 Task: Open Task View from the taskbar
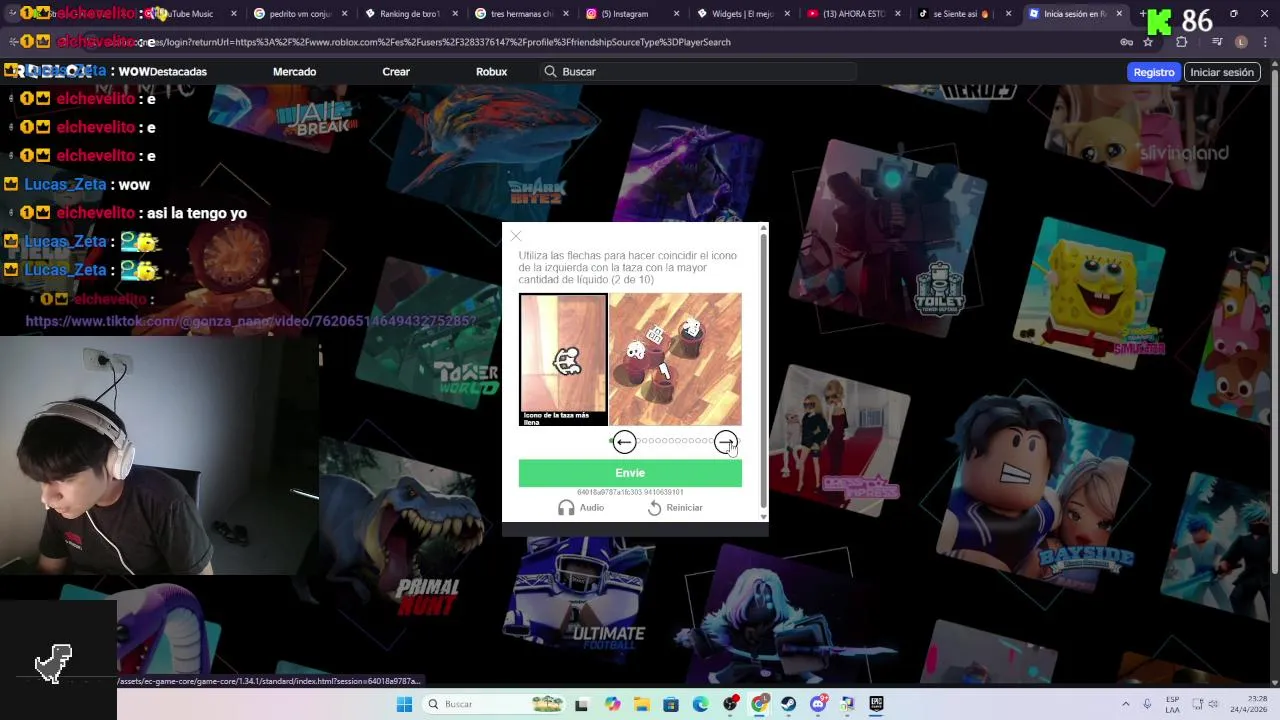pos(582,704)
